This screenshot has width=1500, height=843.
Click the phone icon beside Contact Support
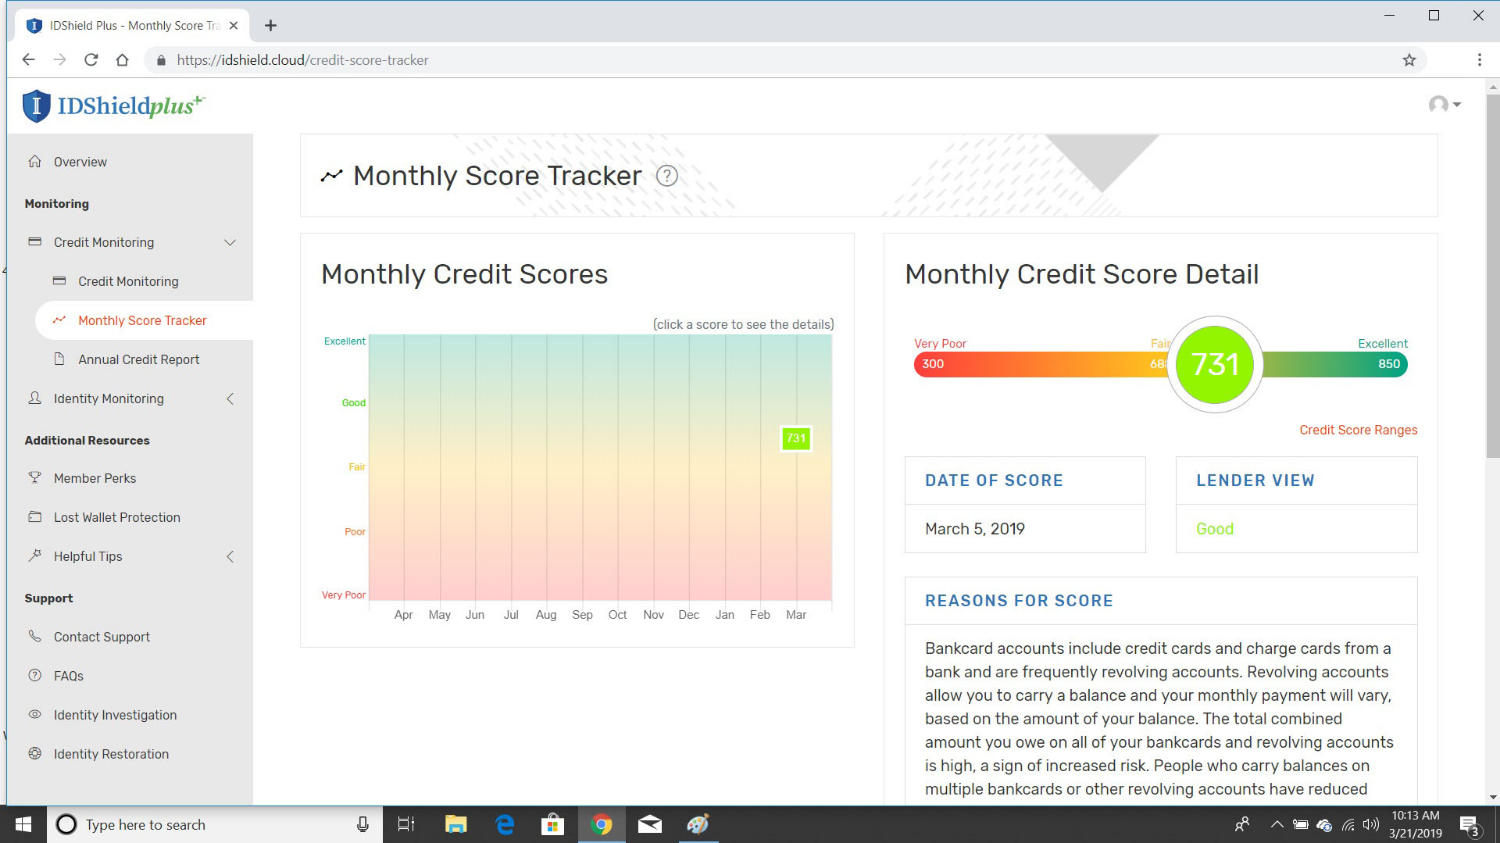[x=35, y=636]
